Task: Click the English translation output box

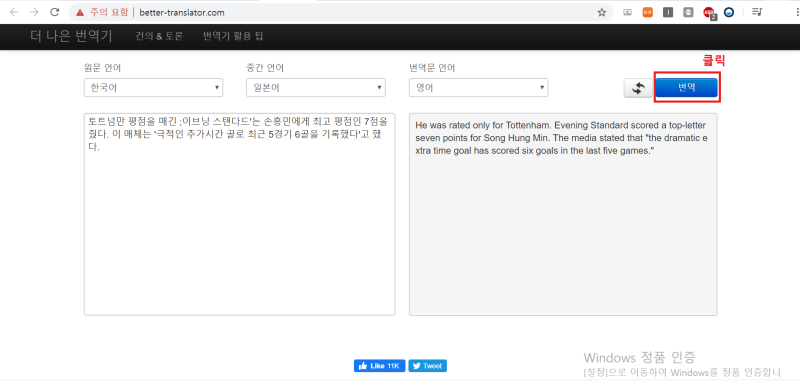Action: tap(563, 214)
